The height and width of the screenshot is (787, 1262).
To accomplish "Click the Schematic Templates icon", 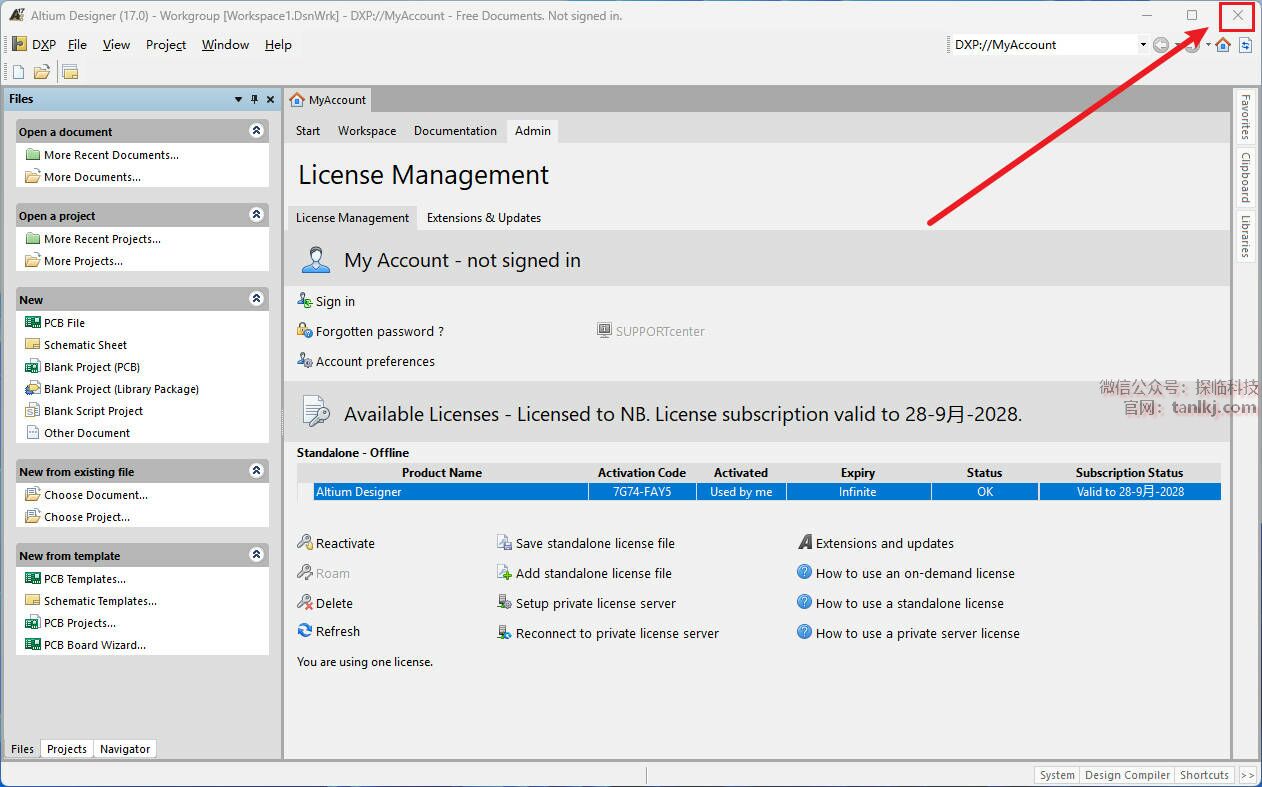I will [x=33, y=601].
